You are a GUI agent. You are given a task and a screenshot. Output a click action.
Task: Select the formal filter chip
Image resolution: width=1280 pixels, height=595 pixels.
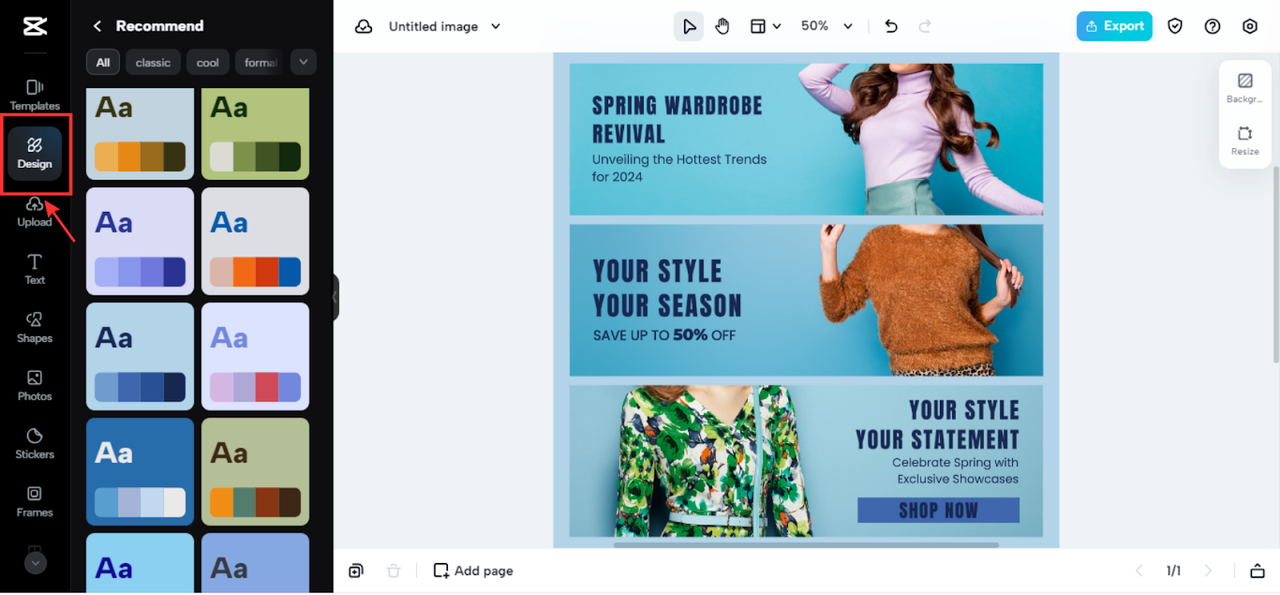pyautogui.click(x=260, y=62)
